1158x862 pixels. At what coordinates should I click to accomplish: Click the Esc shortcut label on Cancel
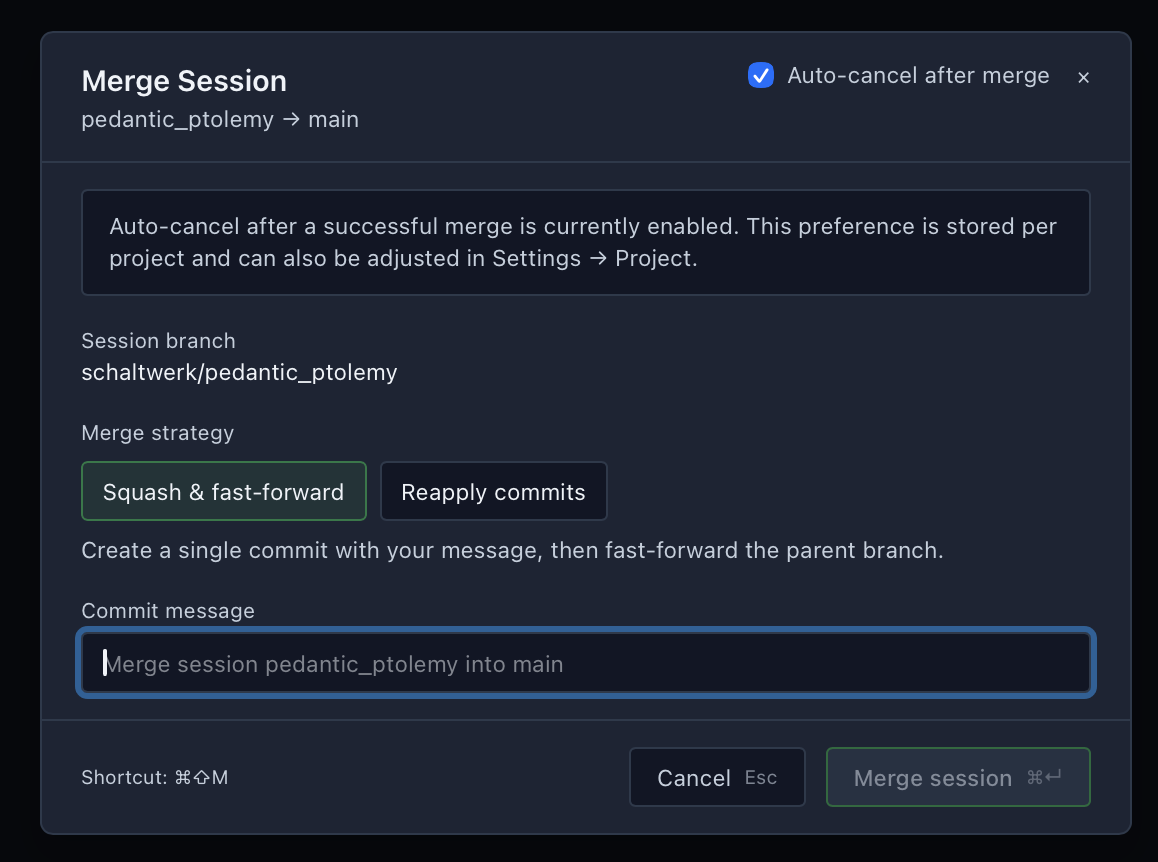(760, 777)
